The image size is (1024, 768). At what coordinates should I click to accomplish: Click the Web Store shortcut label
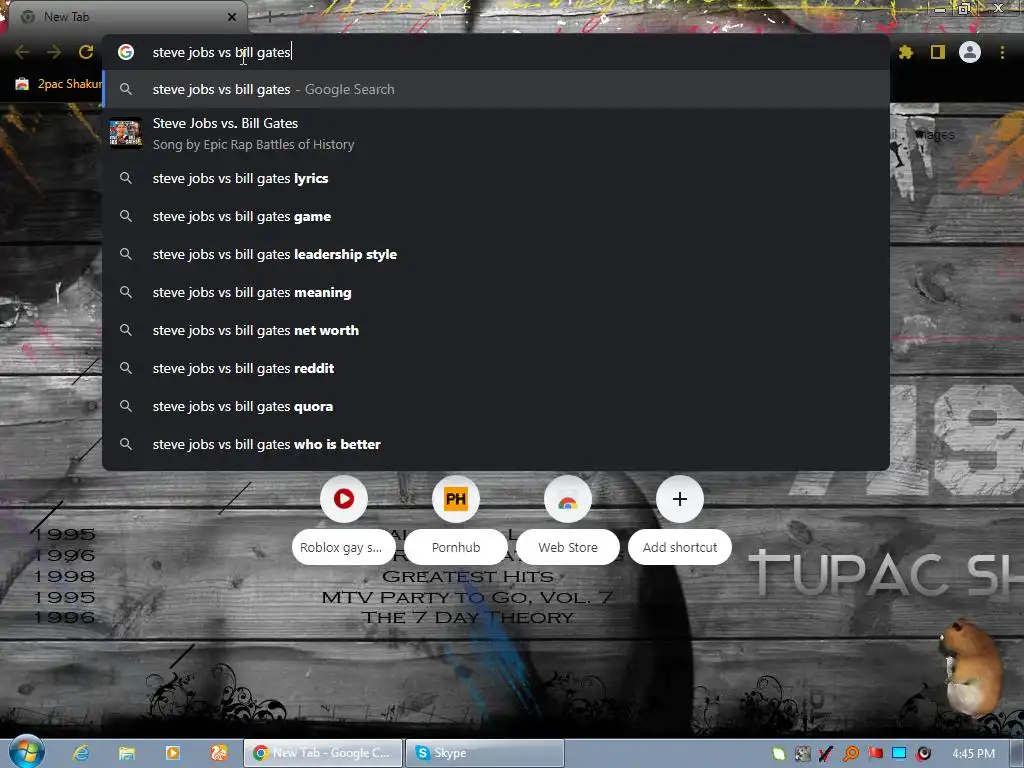pyautogui.click(x=568, y=547)
